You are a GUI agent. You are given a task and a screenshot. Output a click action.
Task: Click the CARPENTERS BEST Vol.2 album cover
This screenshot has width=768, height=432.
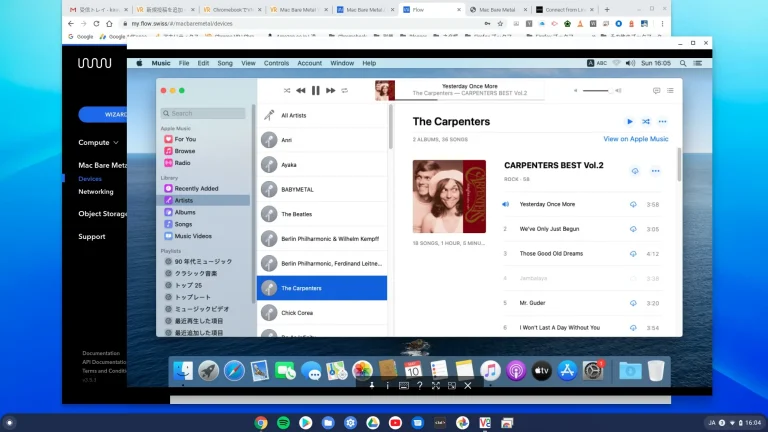(x=449, y=196)
